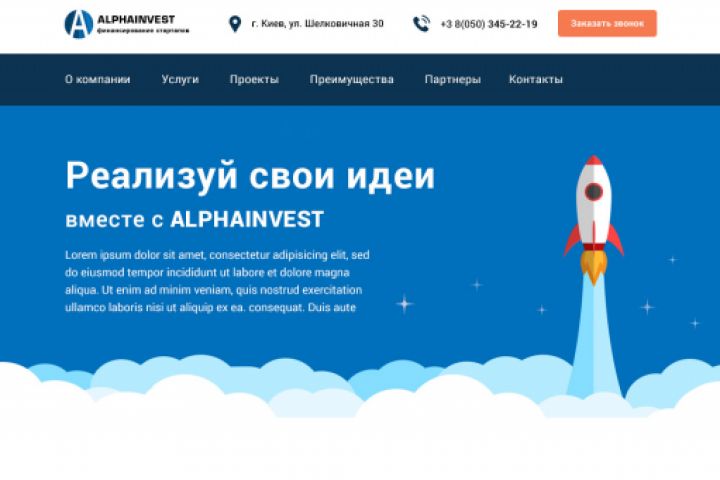Open the О компании menu item

pyautogui.click(x=97, y=79)
